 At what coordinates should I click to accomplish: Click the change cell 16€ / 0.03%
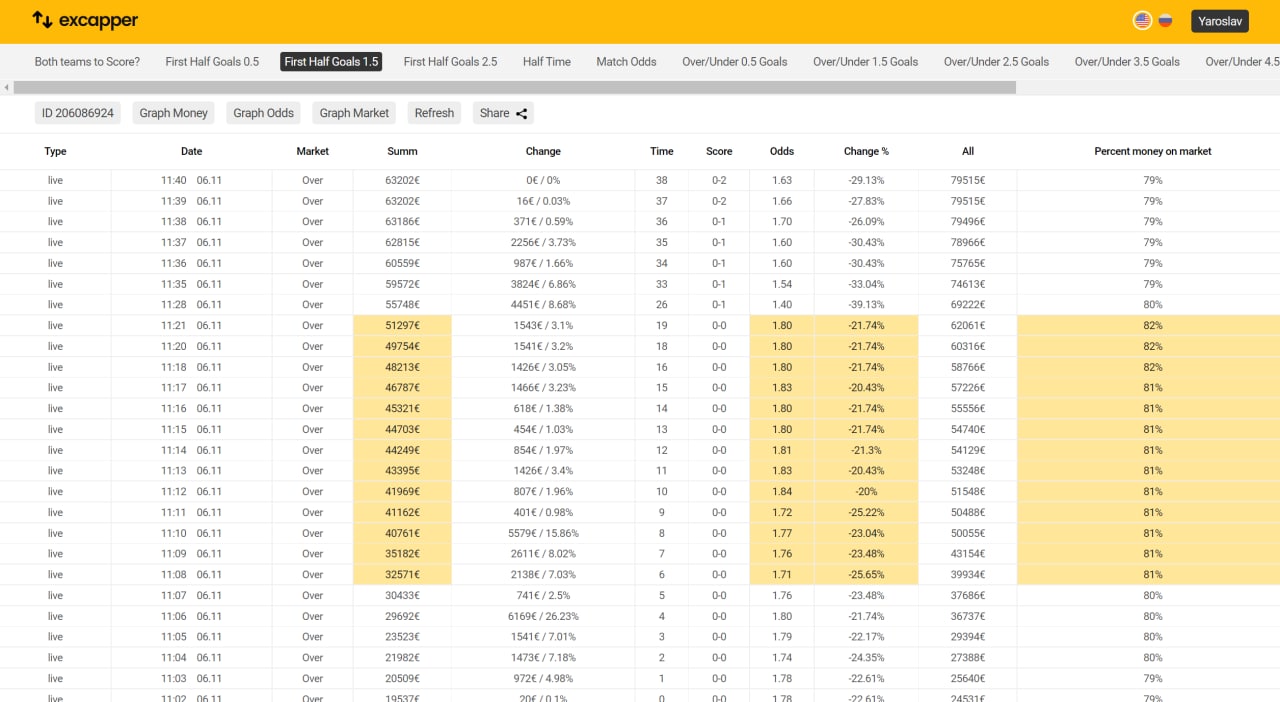coord(543,201)
